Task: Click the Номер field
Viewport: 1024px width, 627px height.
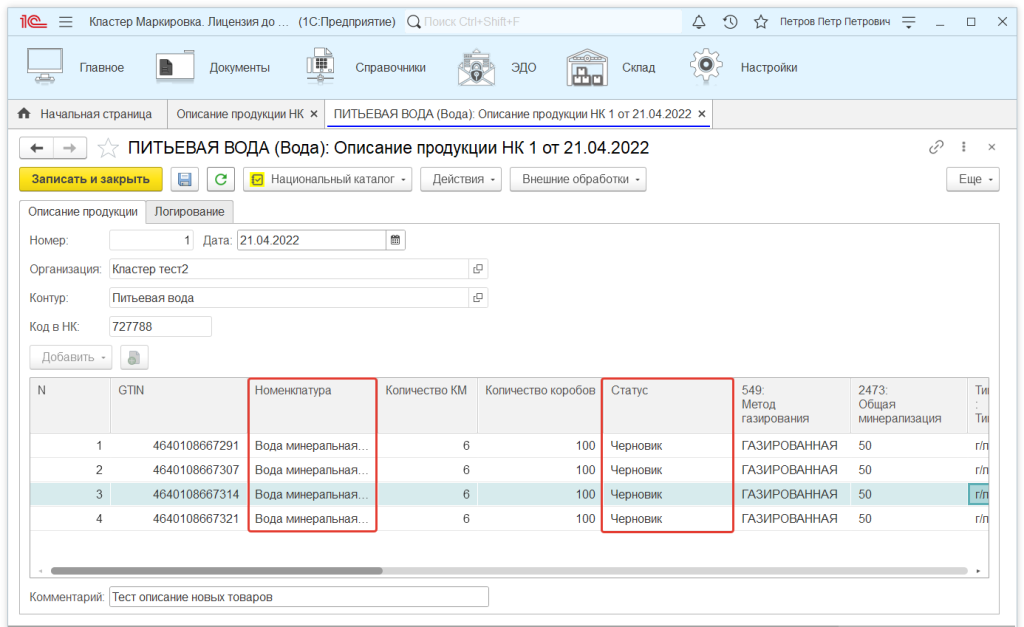Action: point(151,240)
